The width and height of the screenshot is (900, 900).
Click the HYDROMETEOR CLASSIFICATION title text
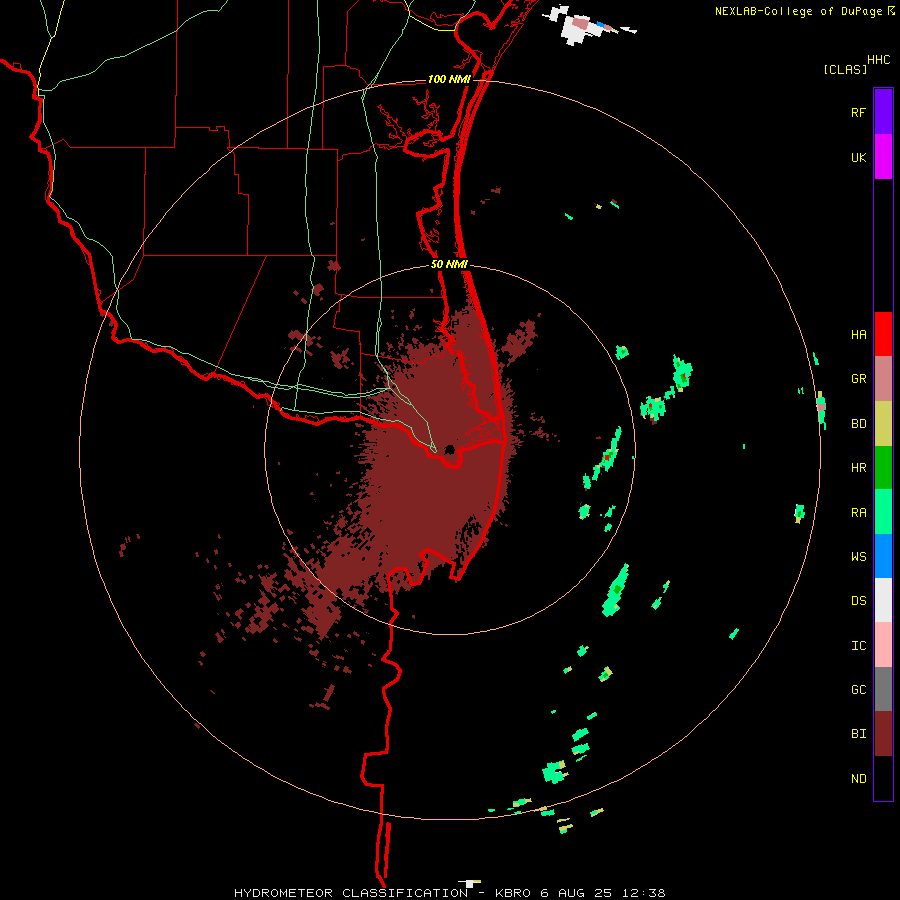[351, 893]
